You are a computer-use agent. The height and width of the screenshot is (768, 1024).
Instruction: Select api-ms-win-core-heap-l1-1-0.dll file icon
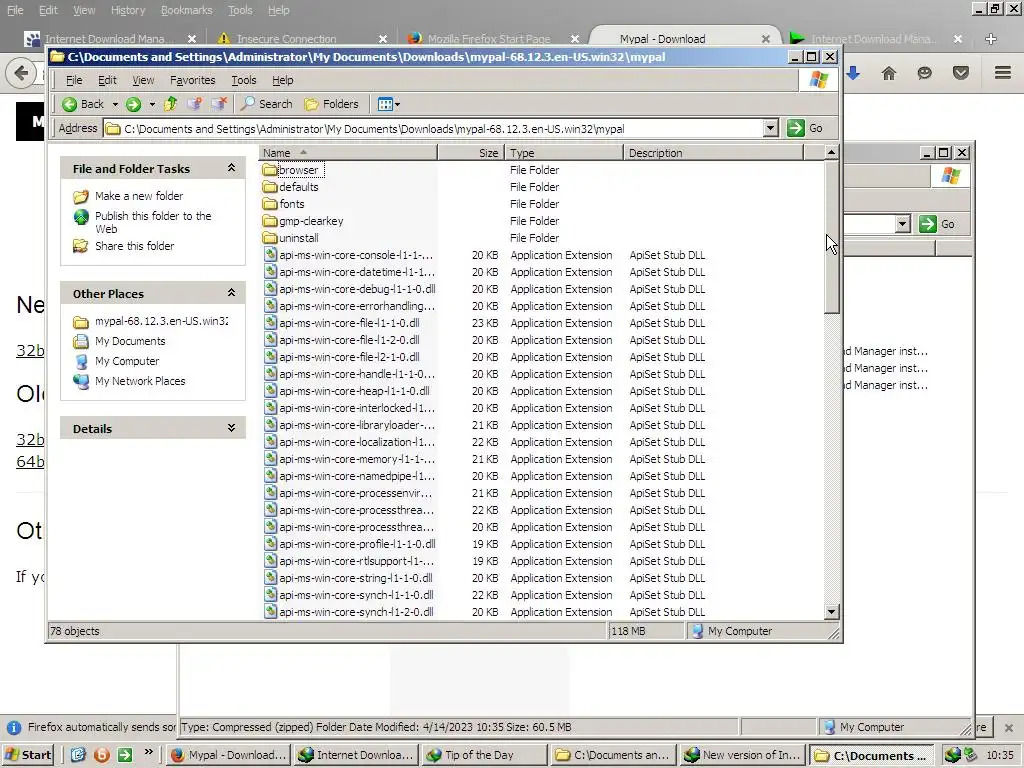[270, 391]
